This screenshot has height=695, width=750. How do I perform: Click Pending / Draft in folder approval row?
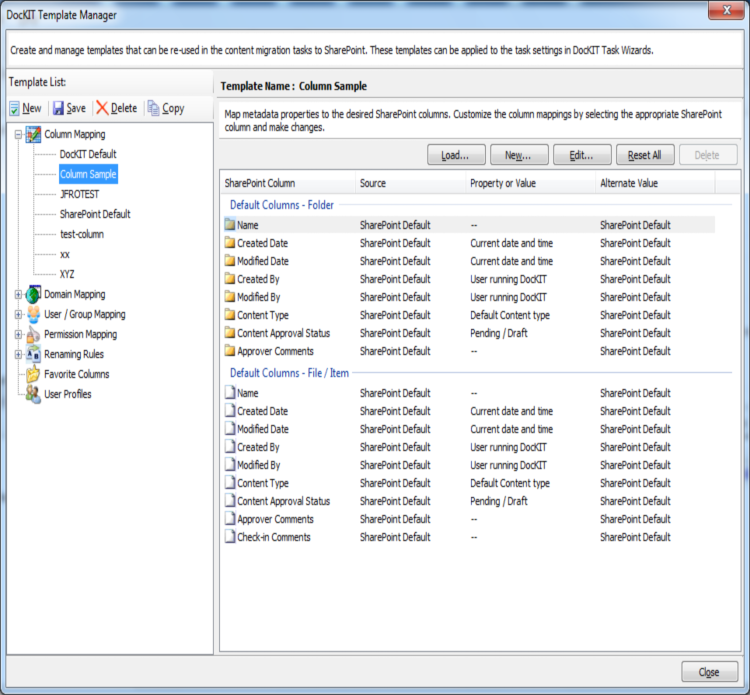pyautogui.click(x=498, y=333)
